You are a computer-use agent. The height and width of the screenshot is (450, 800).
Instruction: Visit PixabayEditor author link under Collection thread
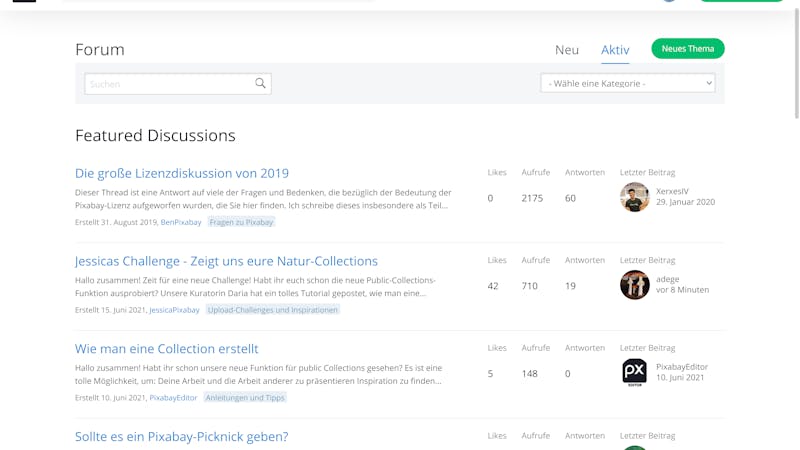(173, 397)
